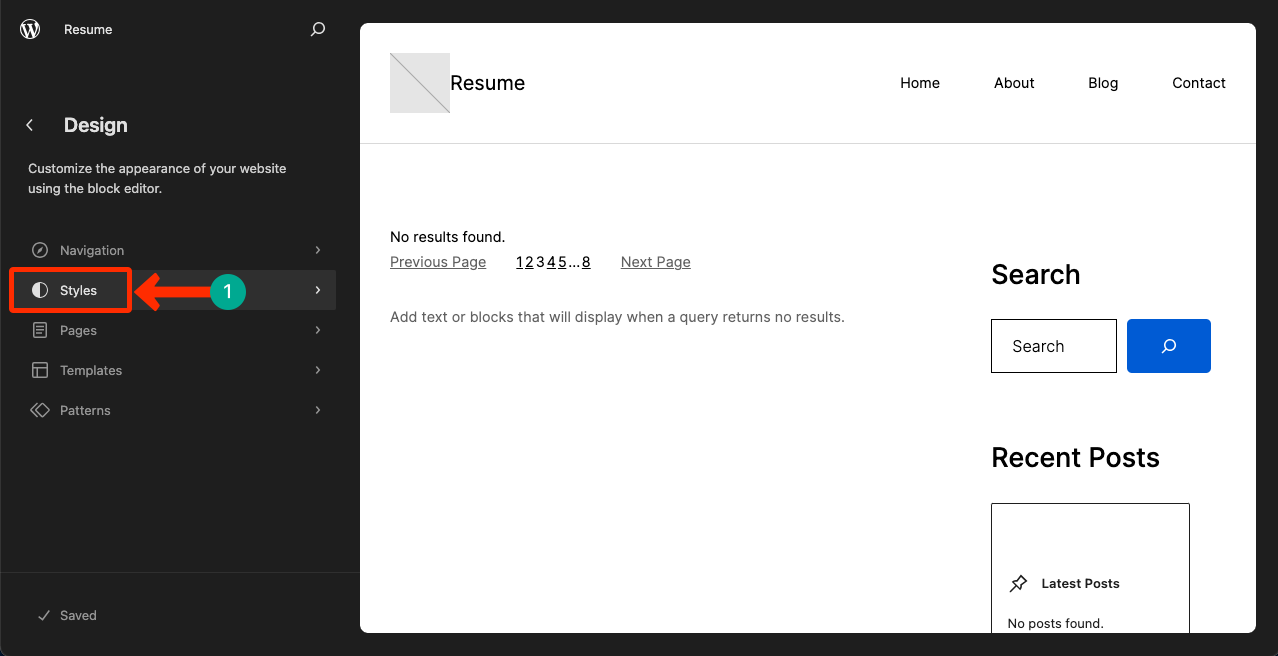Image resolution: width=1278 pixels, height=656 pixels.
Task: Follow the Next Page link
Action: (655, 262)
